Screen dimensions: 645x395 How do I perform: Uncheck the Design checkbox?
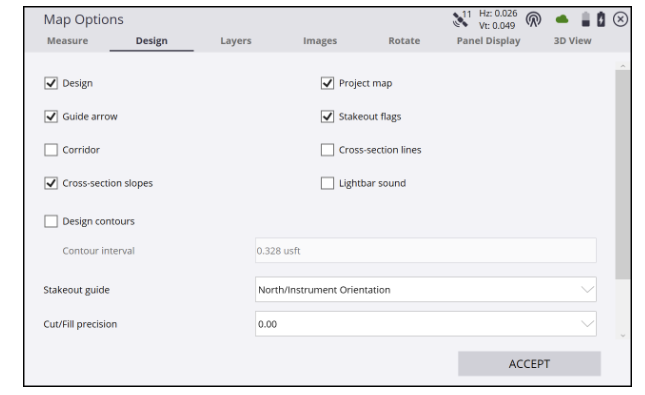[x=51, y=83]
